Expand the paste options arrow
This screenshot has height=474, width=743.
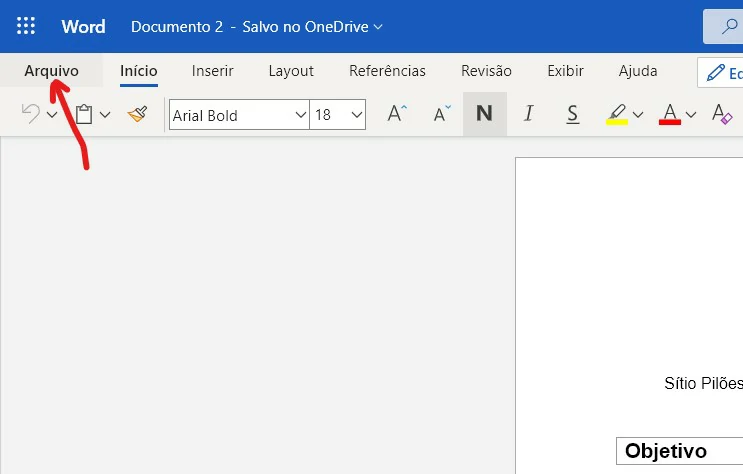[105, 114]
